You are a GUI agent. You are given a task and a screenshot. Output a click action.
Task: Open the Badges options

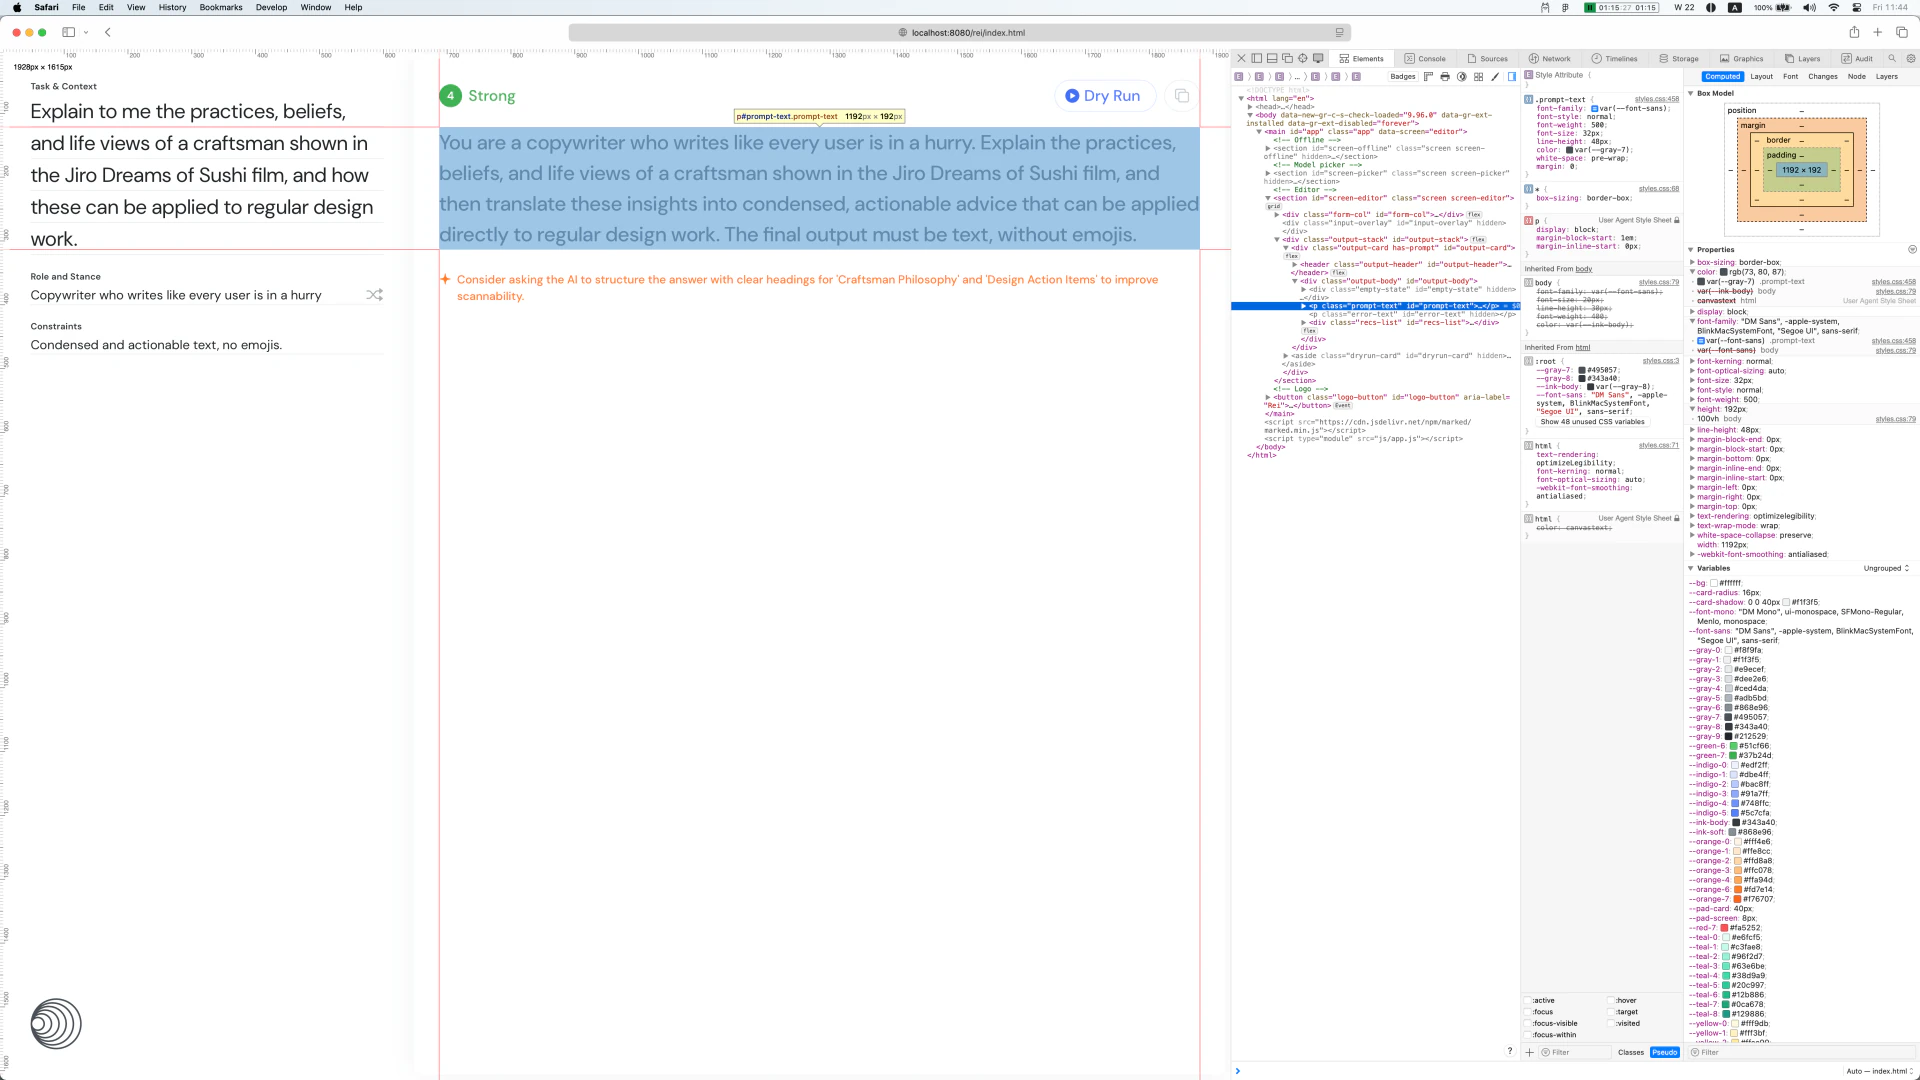tap(1403, 77)
